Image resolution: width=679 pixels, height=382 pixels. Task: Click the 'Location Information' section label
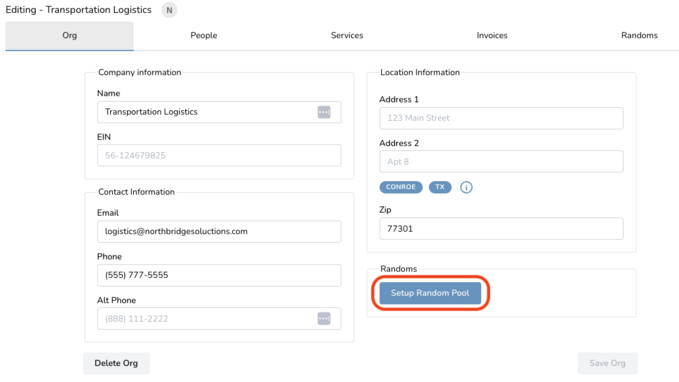coord(420,72)
